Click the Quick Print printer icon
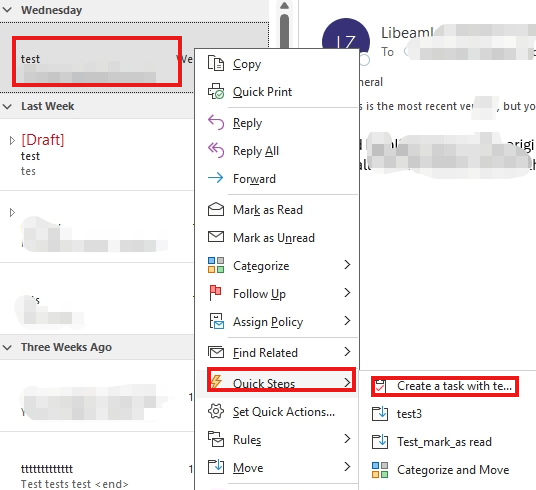The width and height of the screenshot is (536, 490). (216, 91)
